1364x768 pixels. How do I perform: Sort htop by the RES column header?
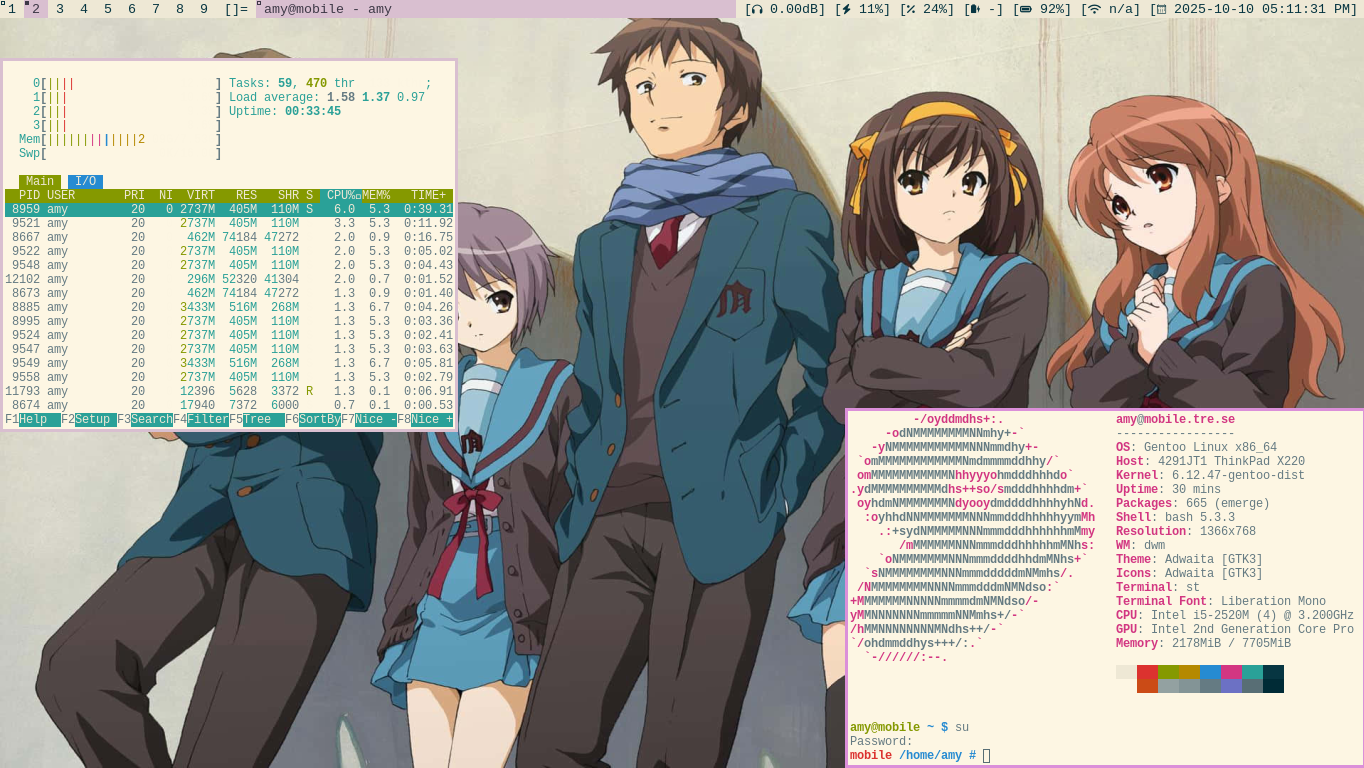coord(246,196)
